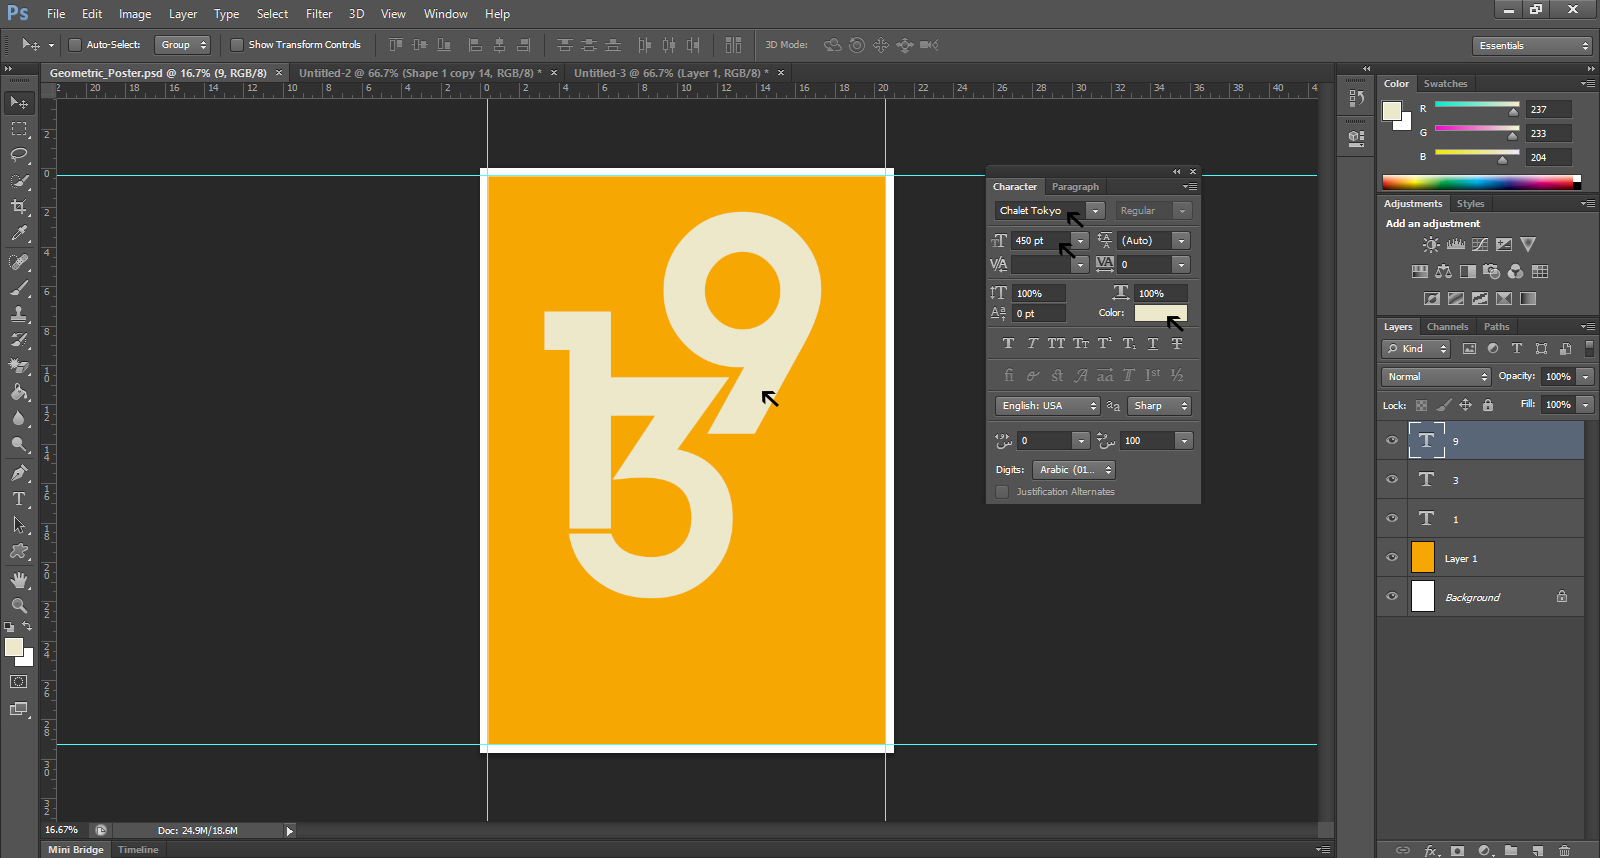Pick the Eyedropper tool
This screenshot has width=1600, height=858.
tap(19, 234)
